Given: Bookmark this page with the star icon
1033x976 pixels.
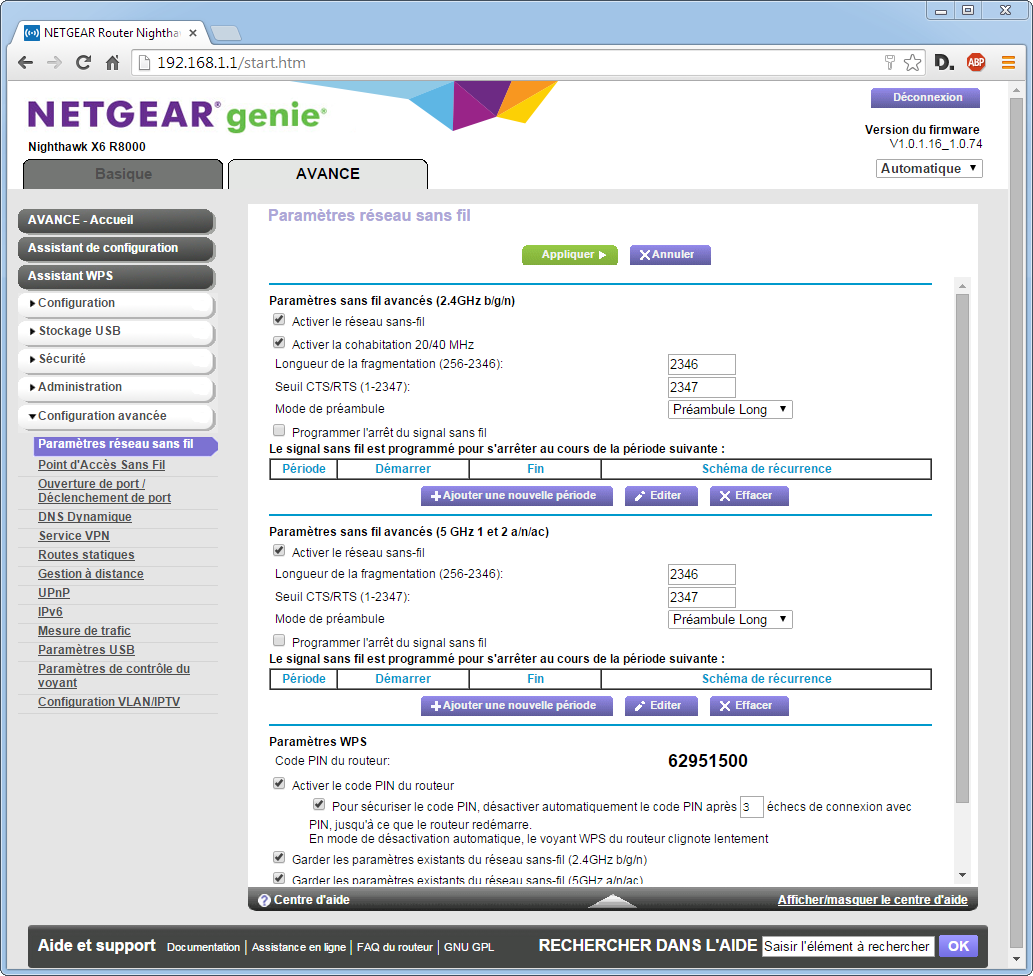Looking at the screenshot, I should click(912, 63).
